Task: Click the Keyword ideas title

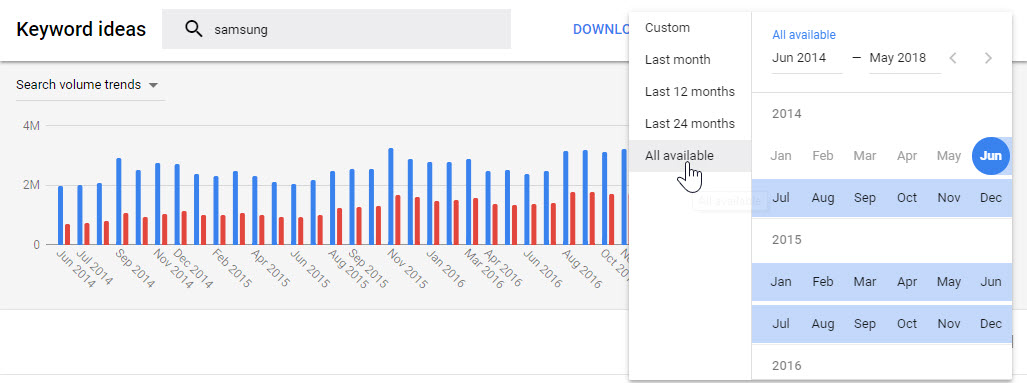Action: tap(81, 29)
